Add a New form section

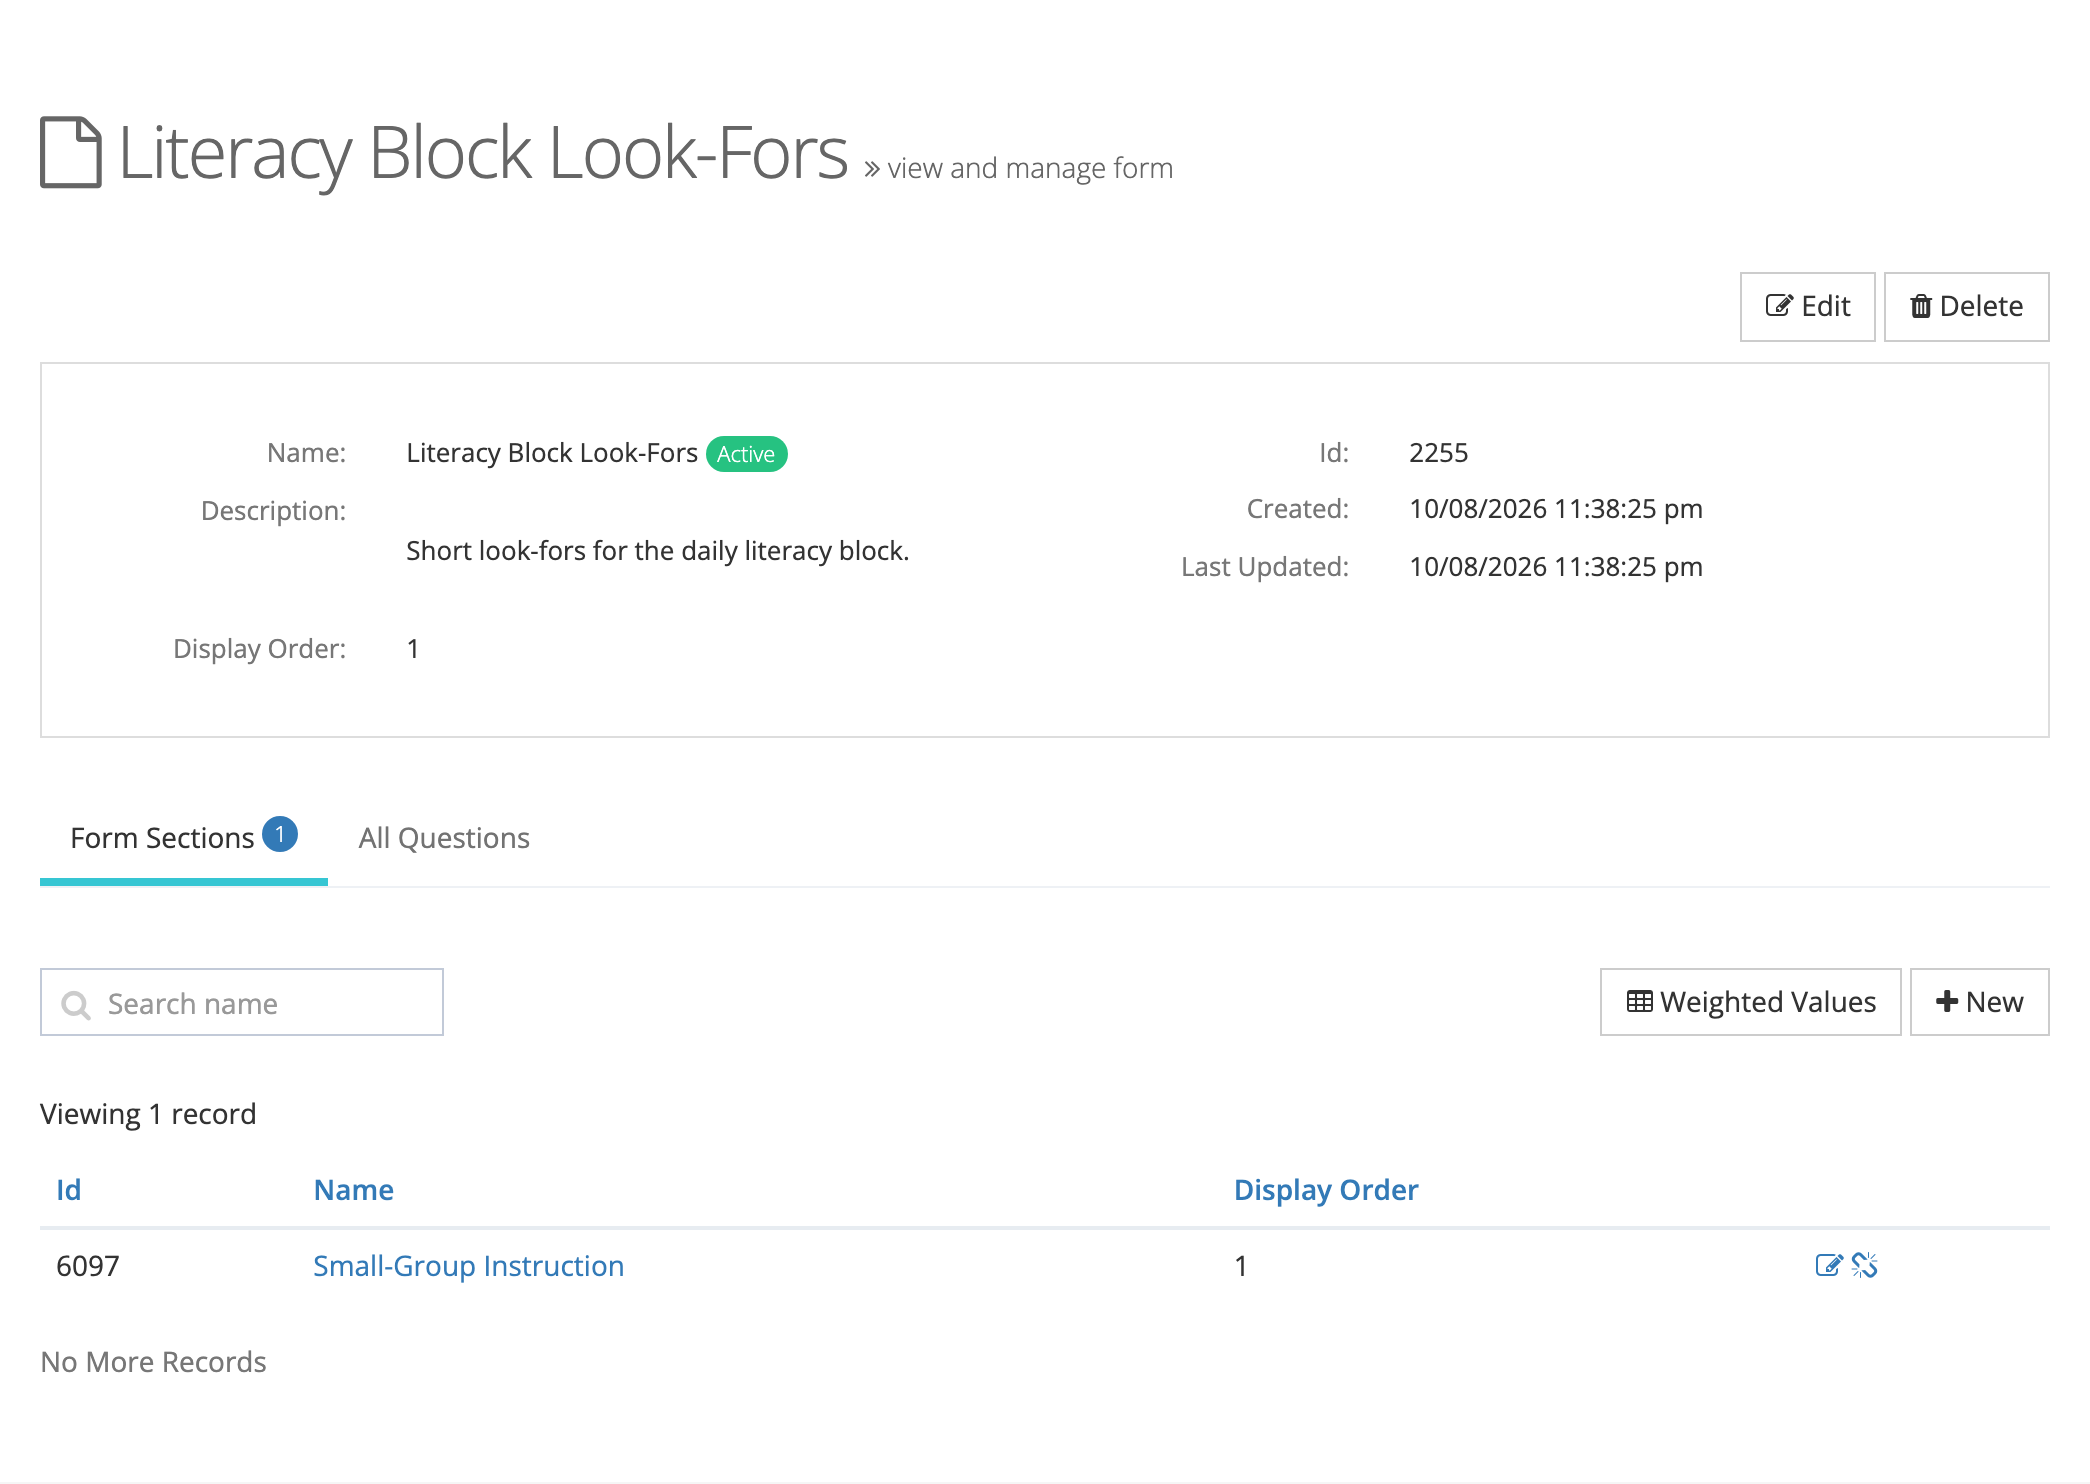1979,1002
